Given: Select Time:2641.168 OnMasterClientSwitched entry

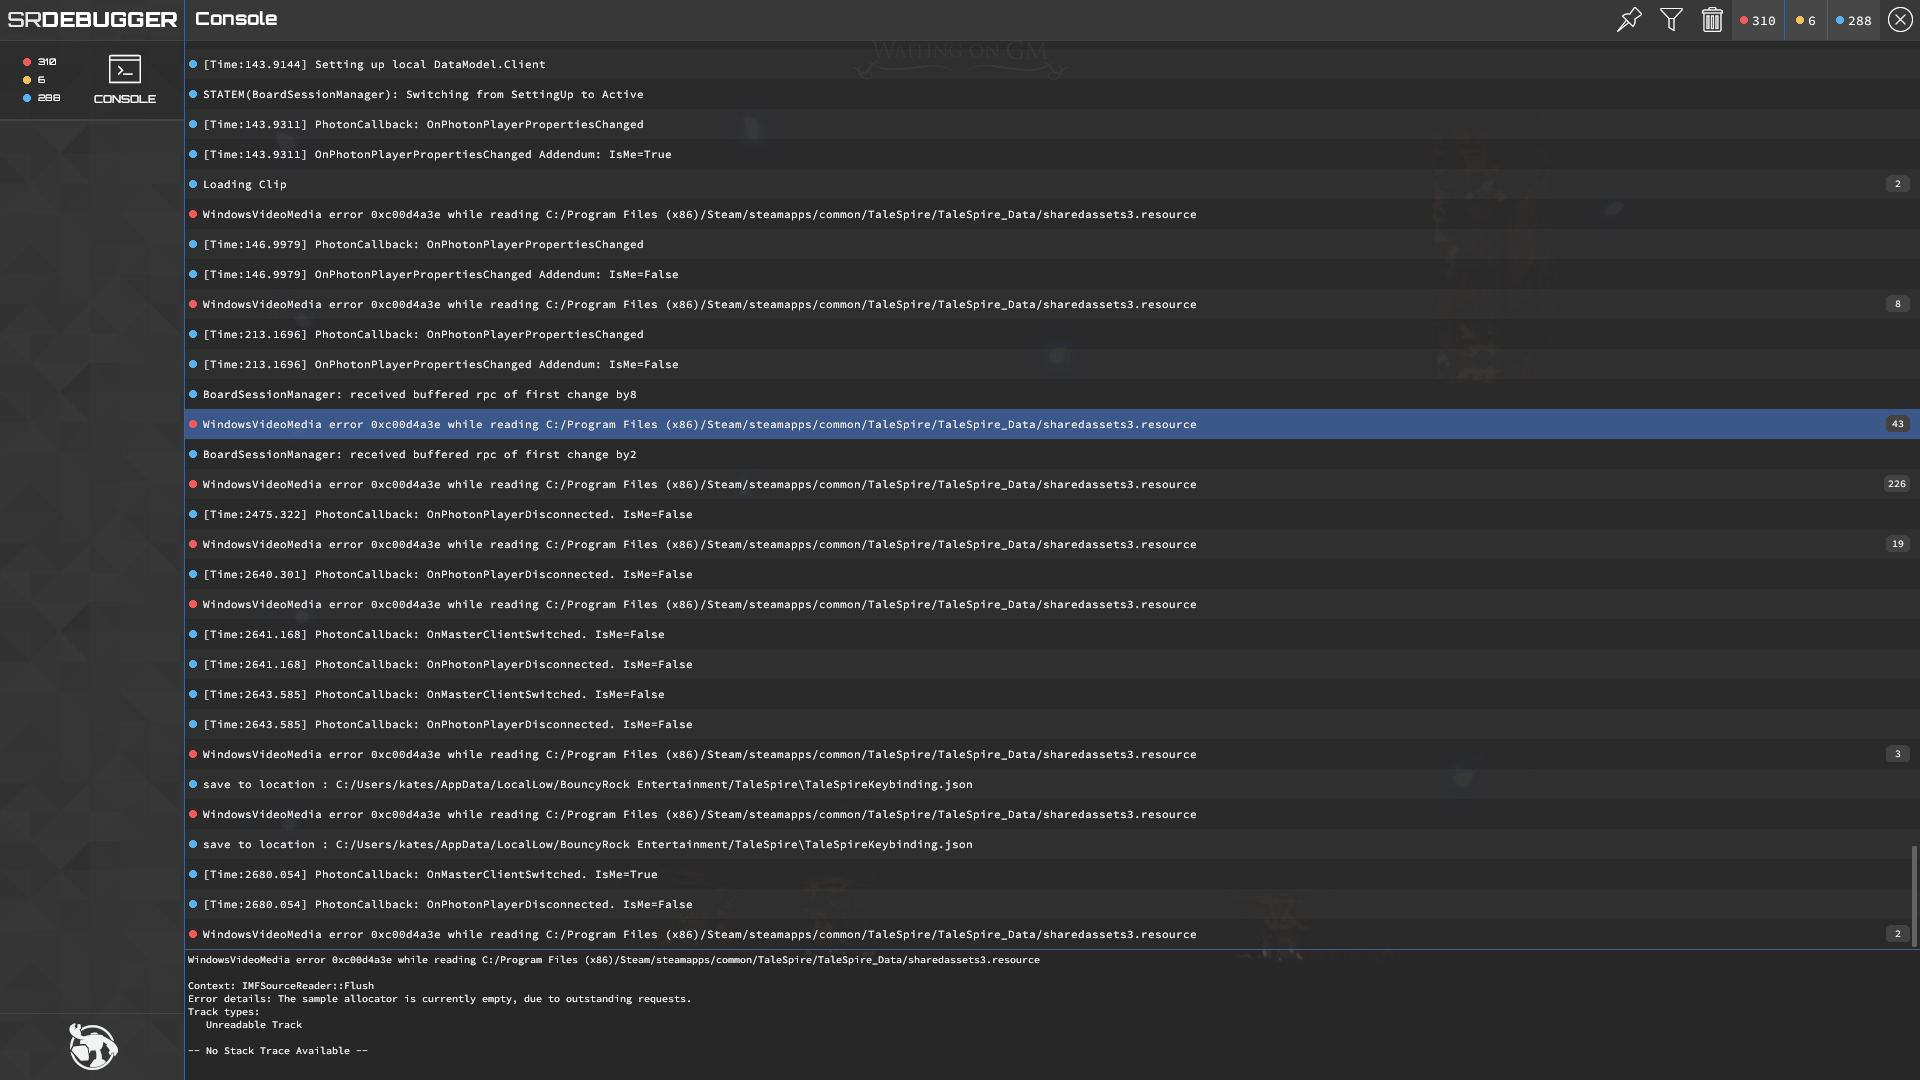Looking at the screenshot, I should (1050, 634).
